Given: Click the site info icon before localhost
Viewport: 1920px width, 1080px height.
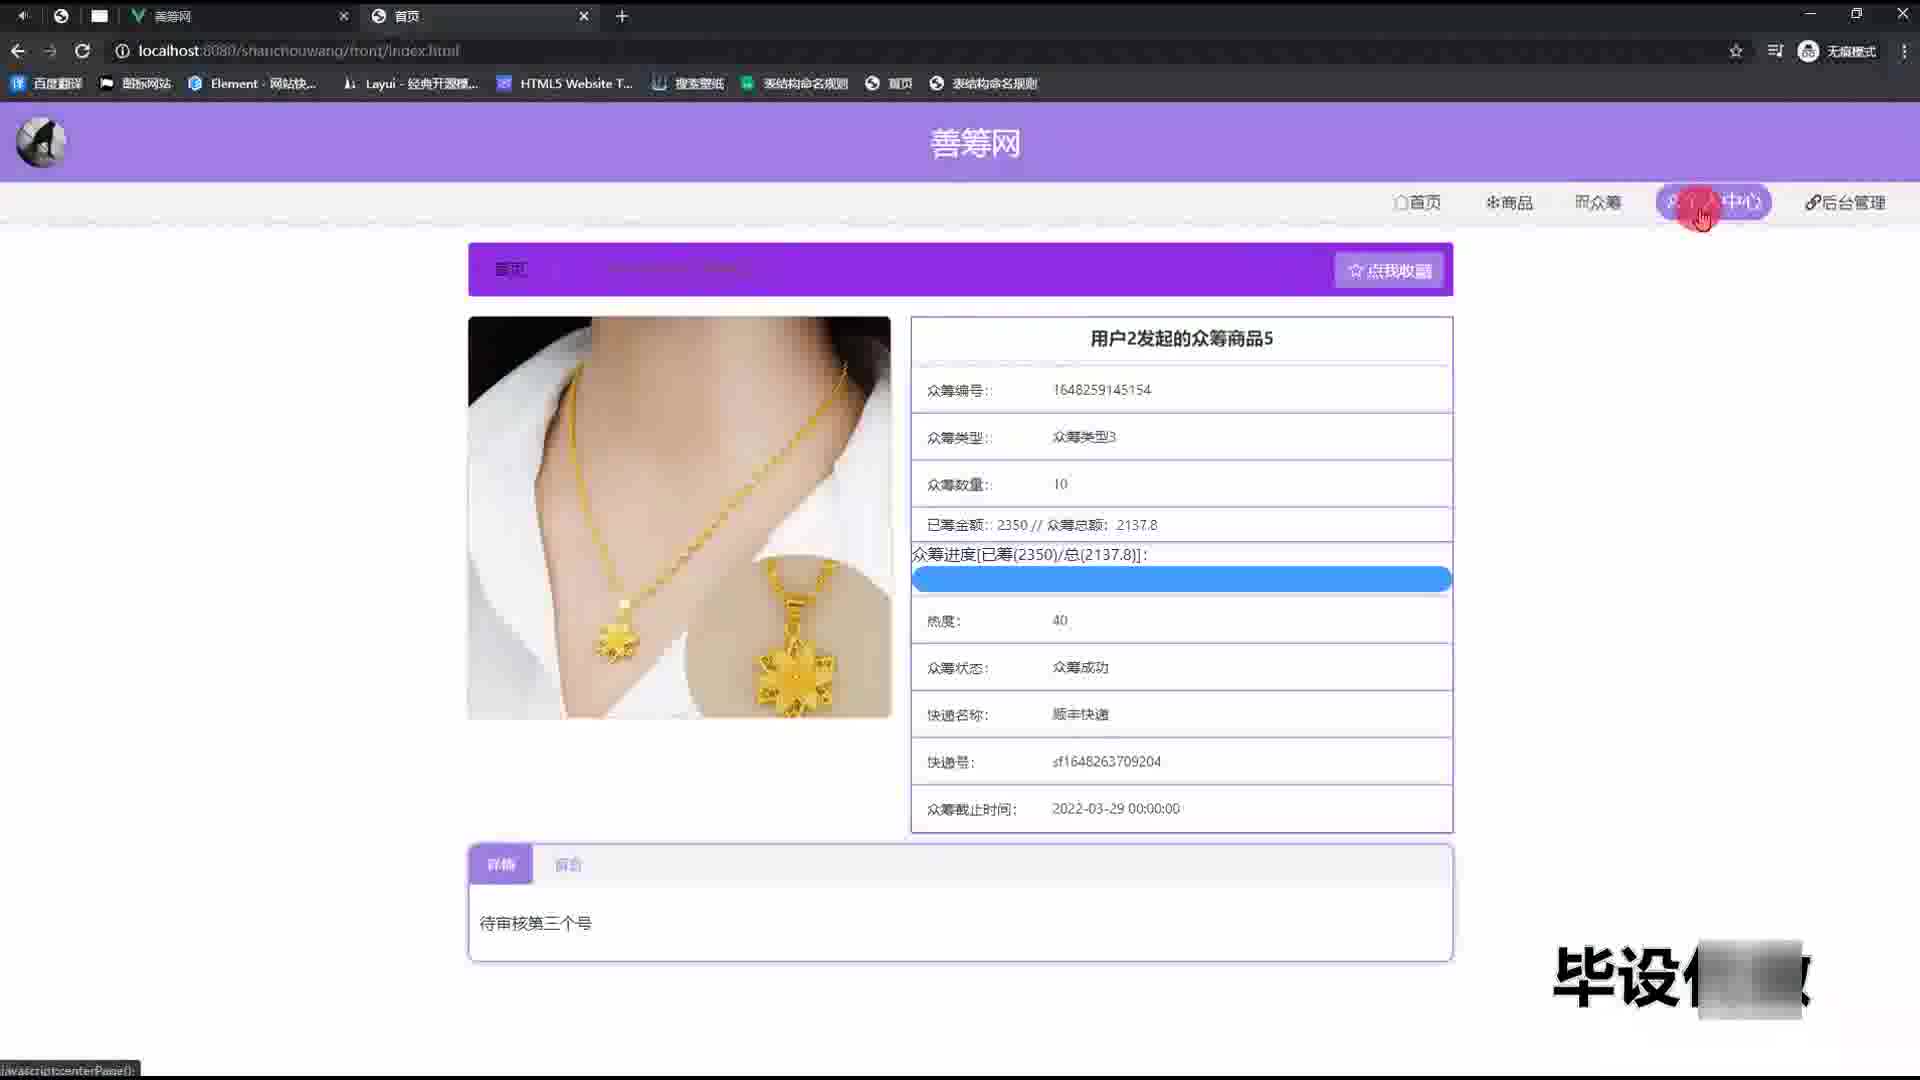Looking at the screenshot, I should pos(122,51).
